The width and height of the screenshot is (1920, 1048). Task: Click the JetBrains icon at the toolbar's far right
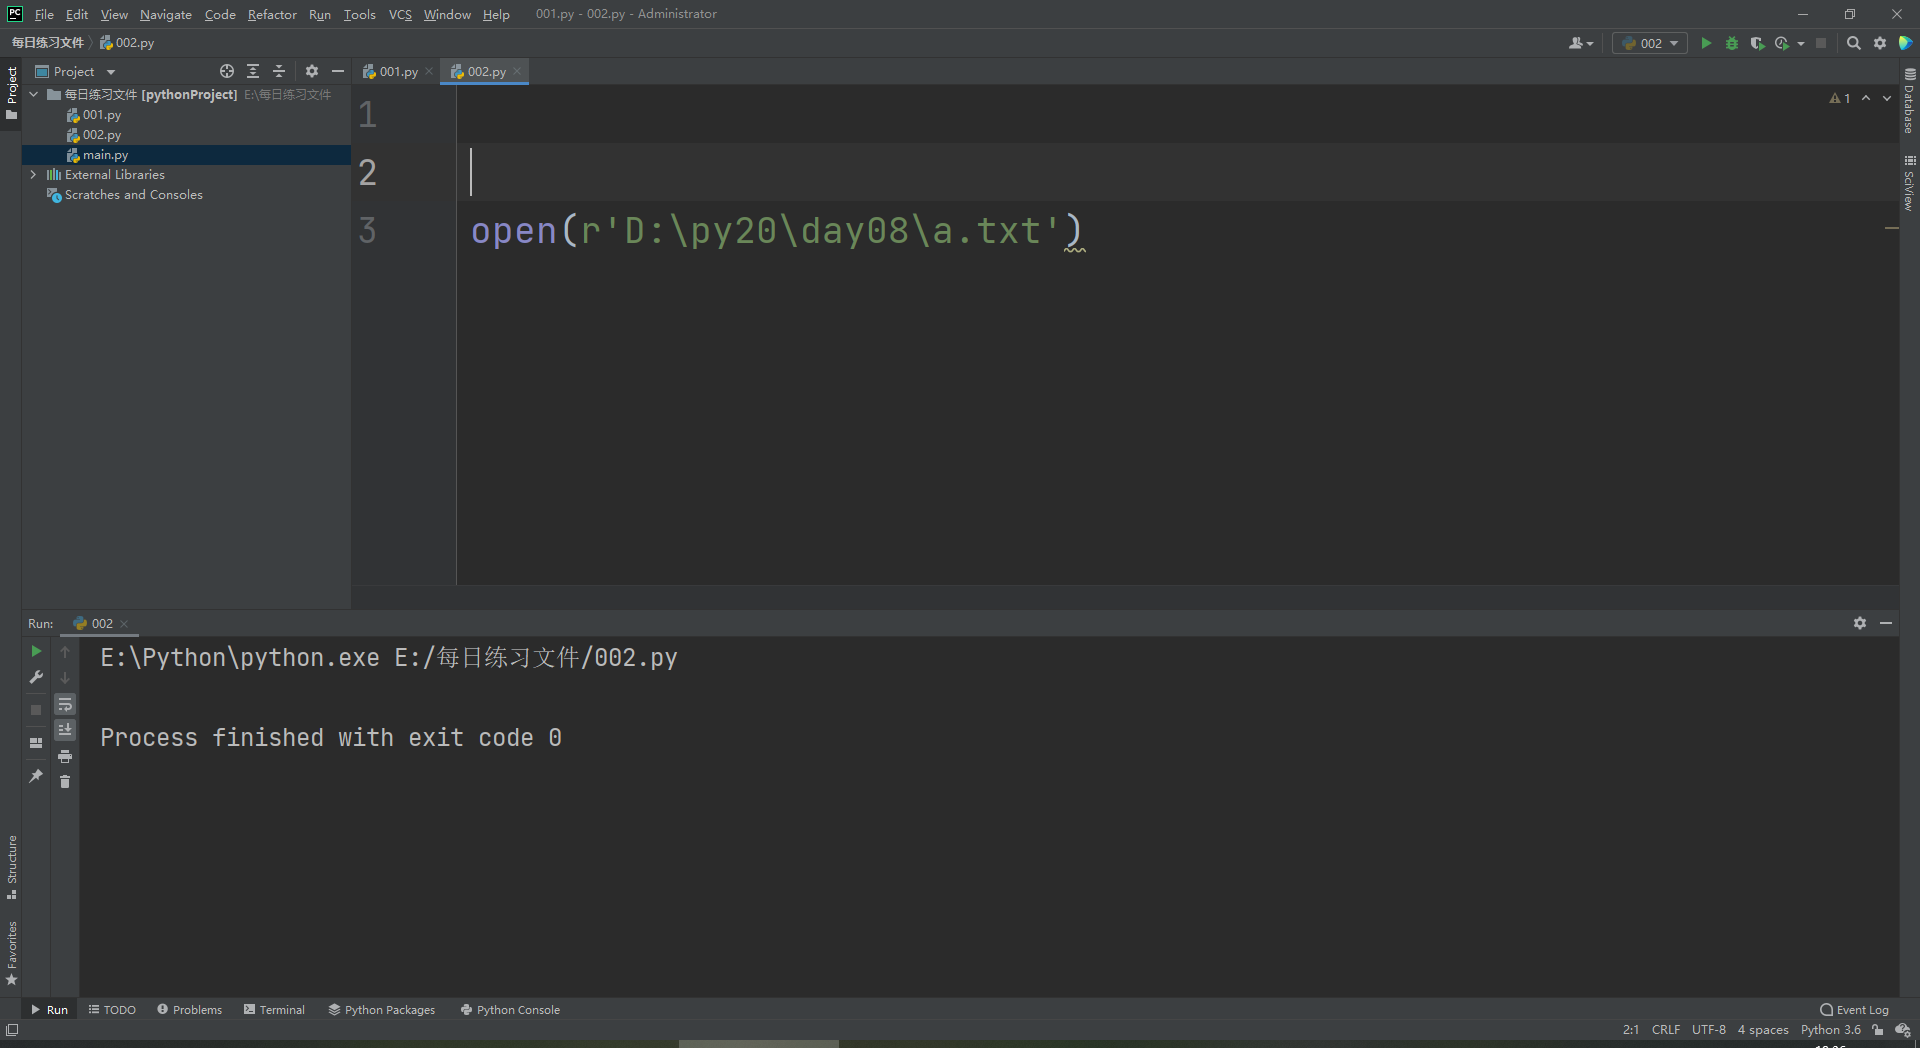coord(1906,43)
